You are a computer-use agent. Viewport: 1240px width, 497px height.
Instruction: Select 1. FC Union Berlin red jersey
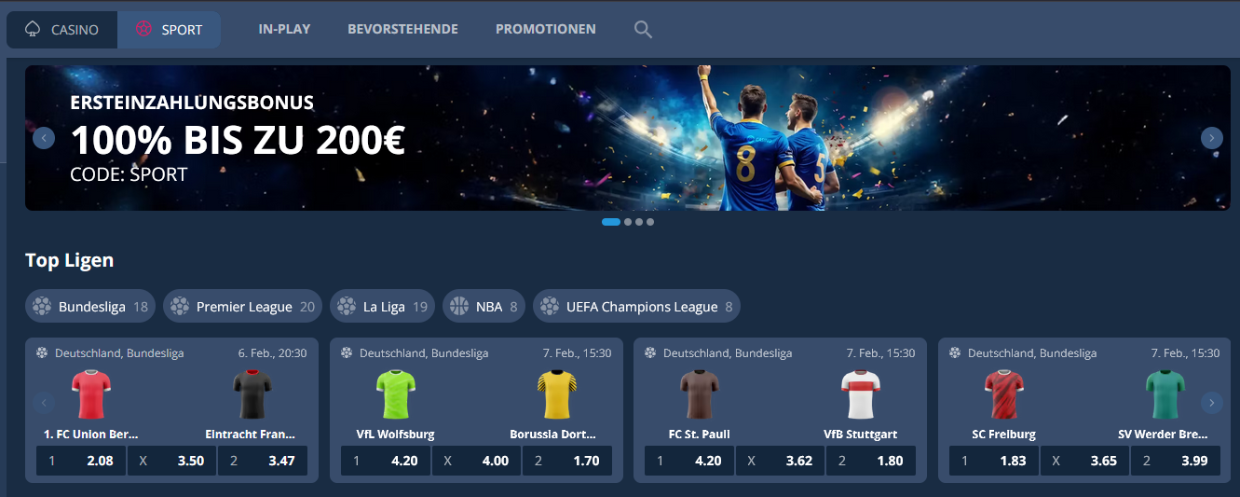(91, 394)
